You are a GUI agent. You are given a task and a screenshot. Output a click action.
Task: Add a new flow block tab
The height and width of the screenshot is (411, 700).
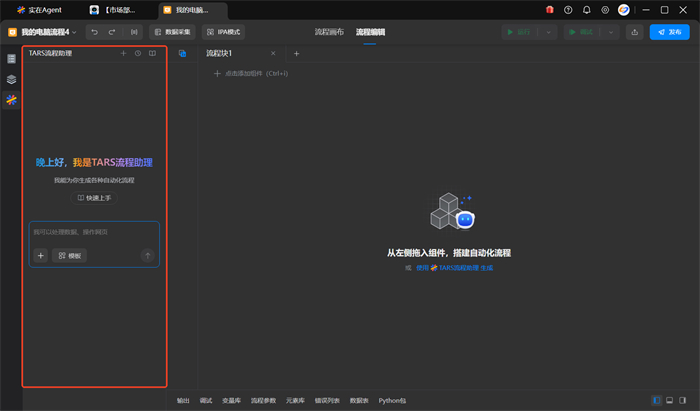[x=296, y=54]
